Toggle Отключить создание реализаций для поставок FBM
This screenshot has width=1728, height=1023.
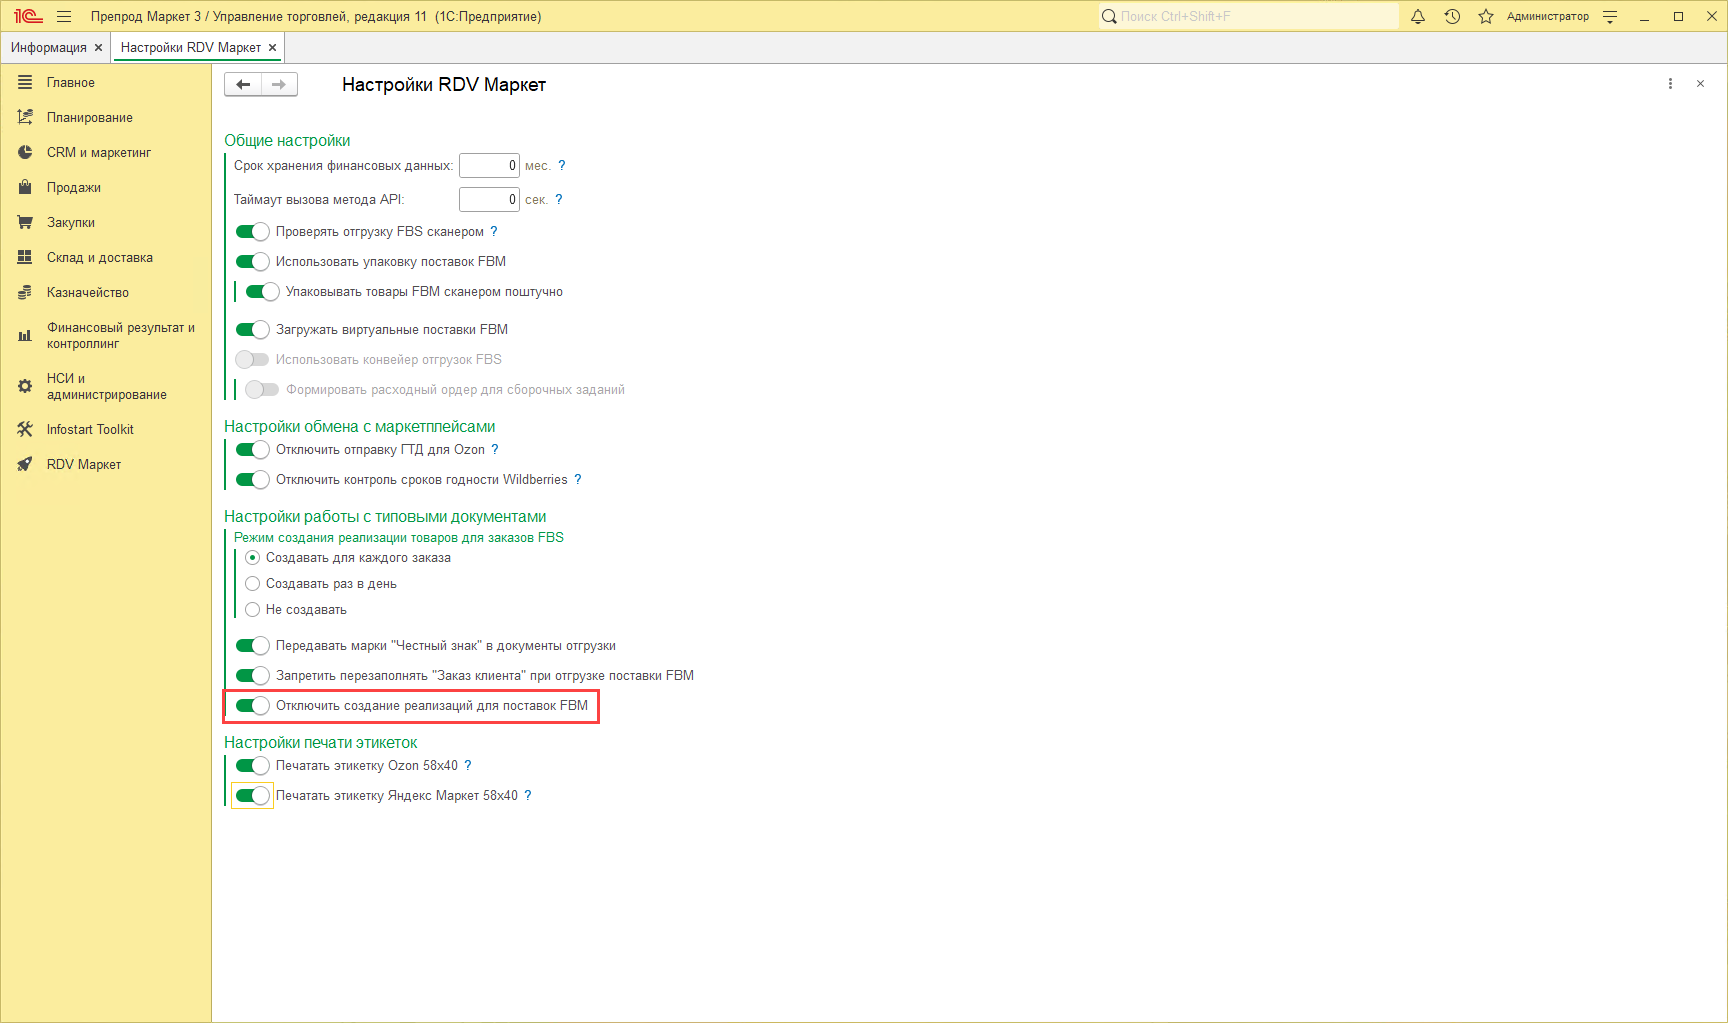(x=252, y=705)
